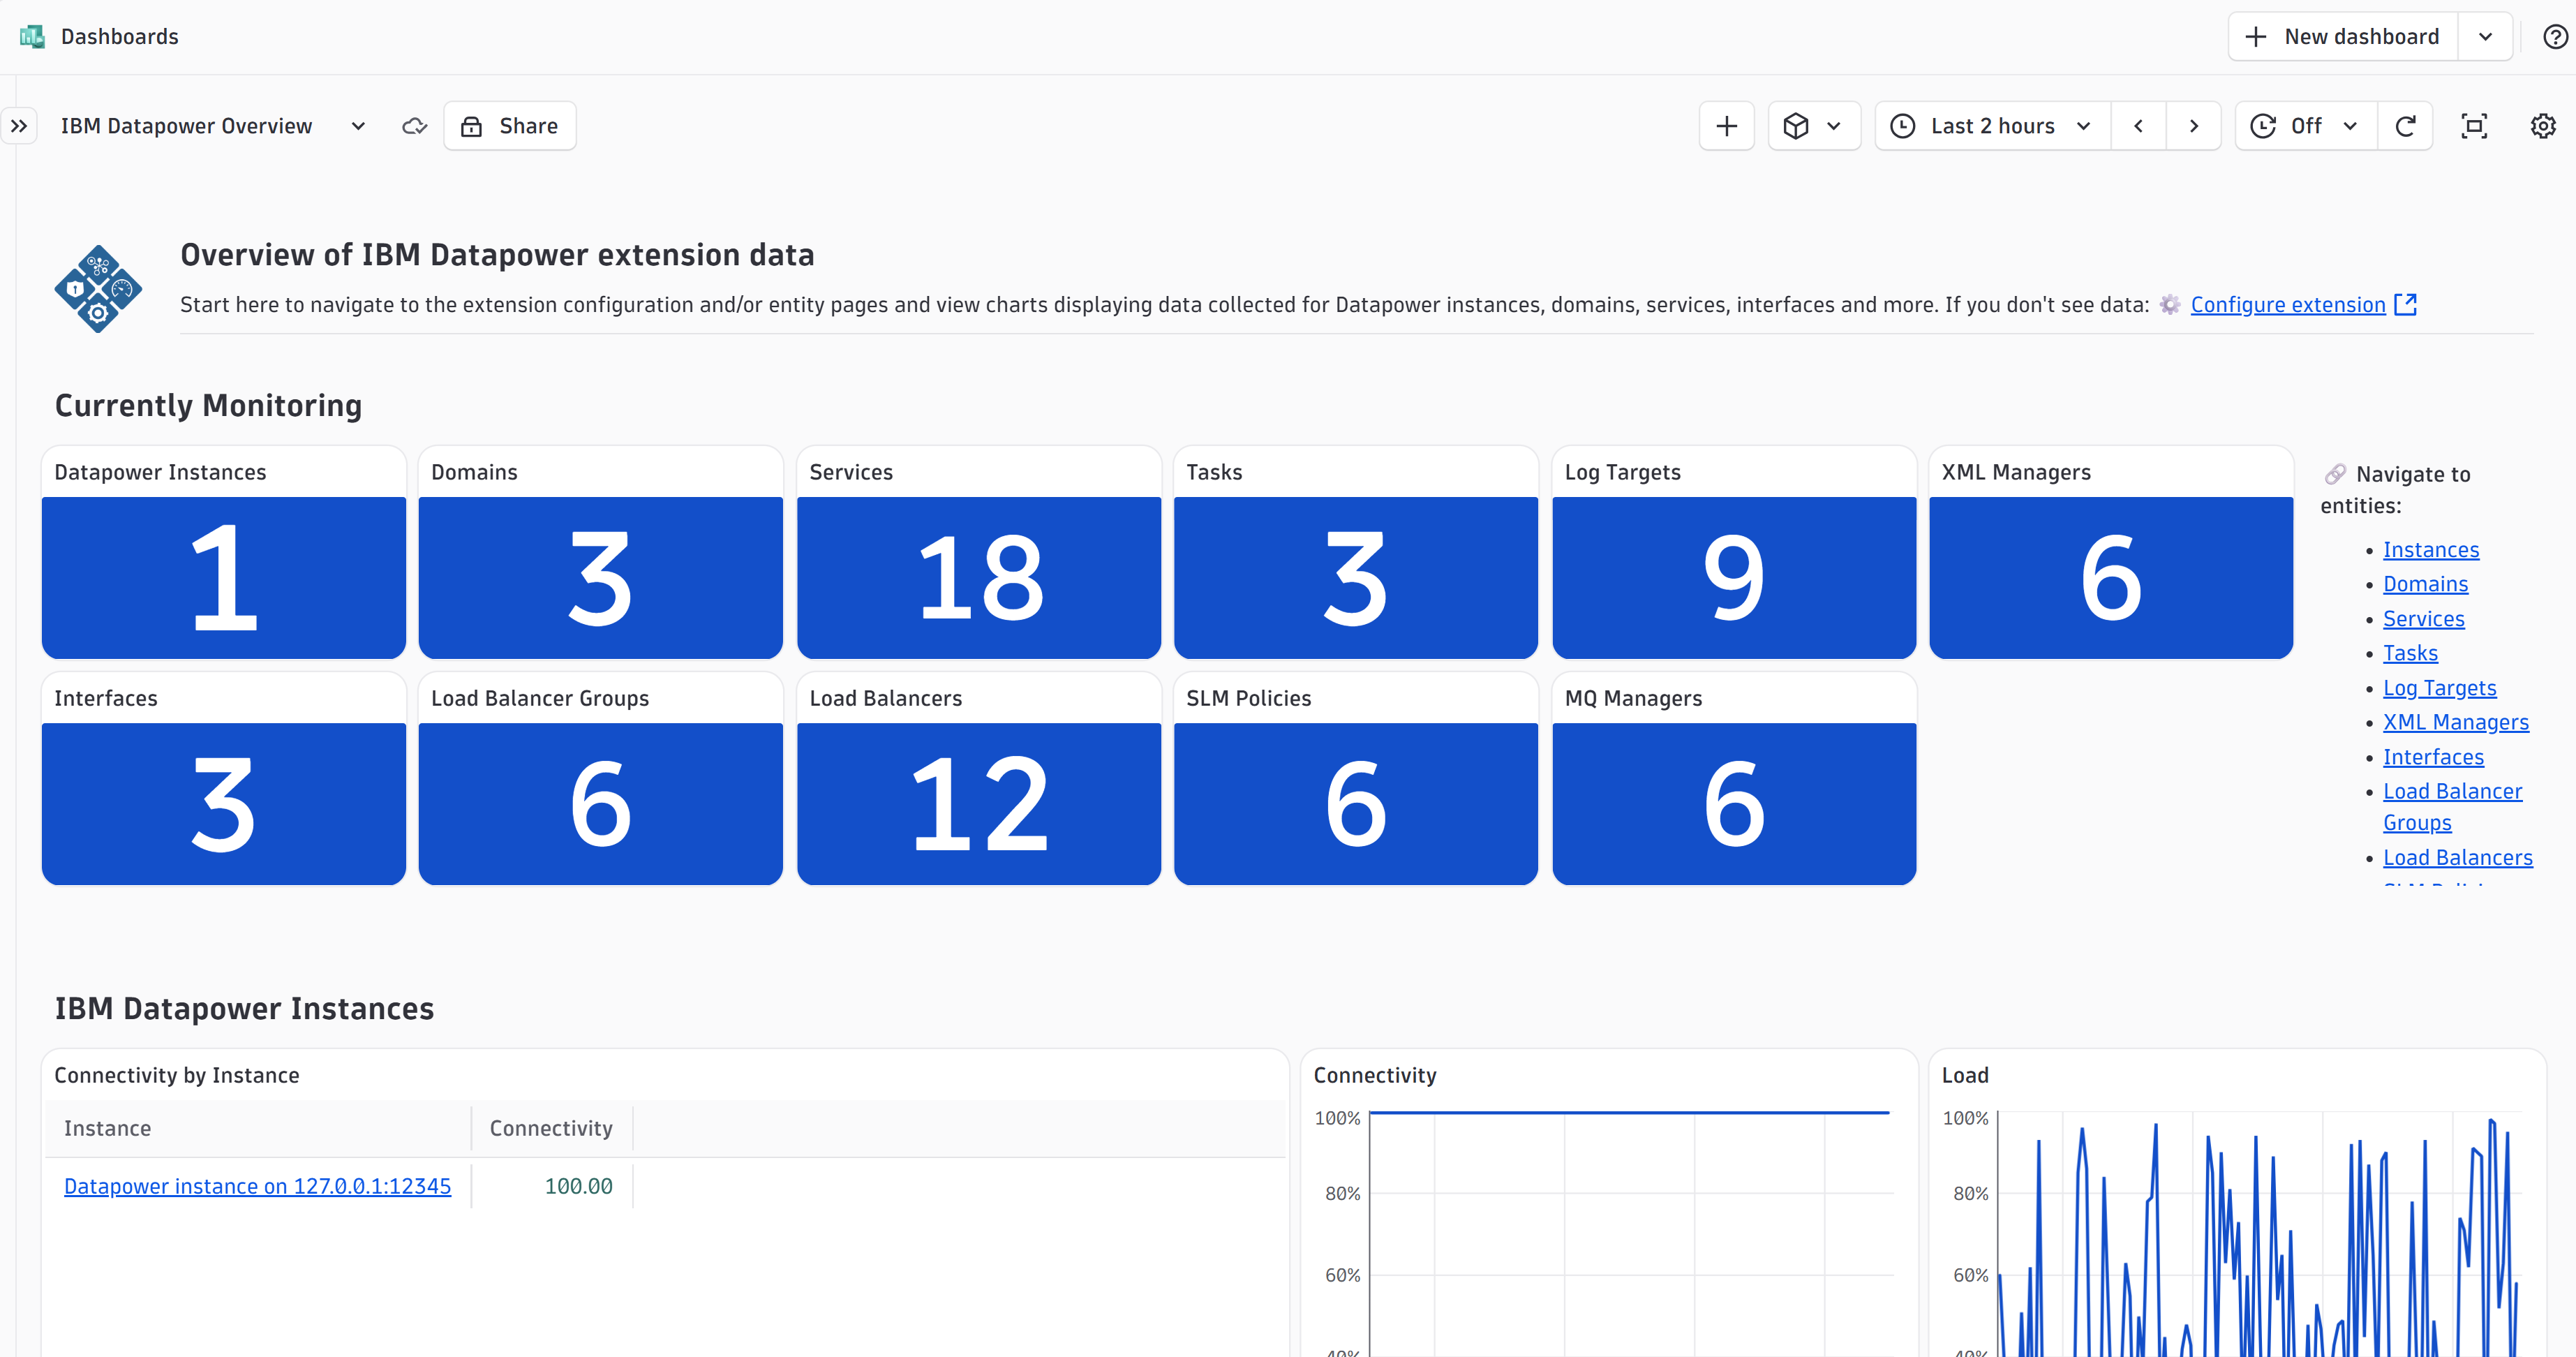The width and height of the screenshot is (2576, 1357).
Task: Open the help question mark icon
Action: (x=2555, y=37)
